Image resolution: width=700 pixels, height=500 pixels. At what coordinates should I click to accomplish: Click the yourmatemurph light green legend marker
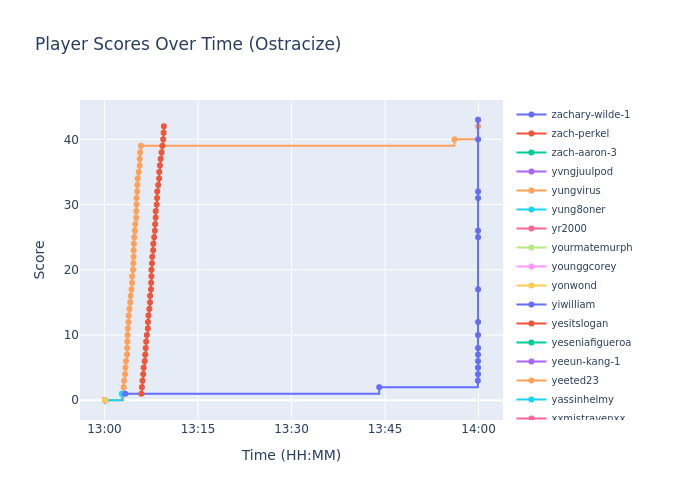(x=531, y=248)
